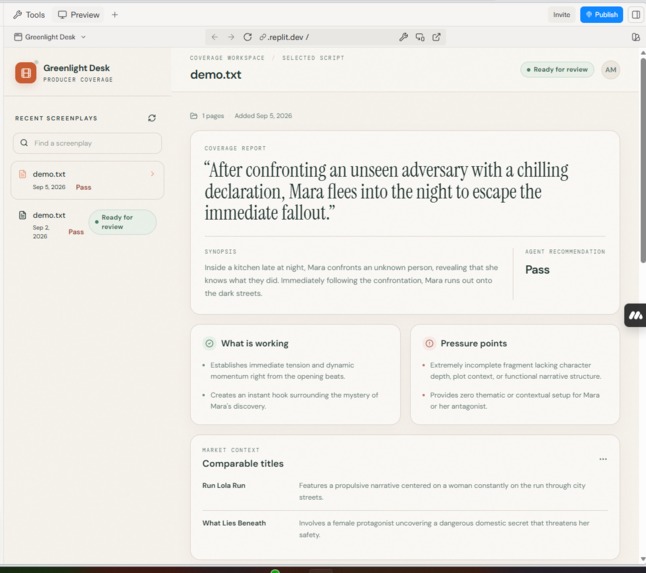Click Added Sep 5, 2026 text
Viewport: 646px width, 573px height.
pyautogui.click(x=263, y=116)
